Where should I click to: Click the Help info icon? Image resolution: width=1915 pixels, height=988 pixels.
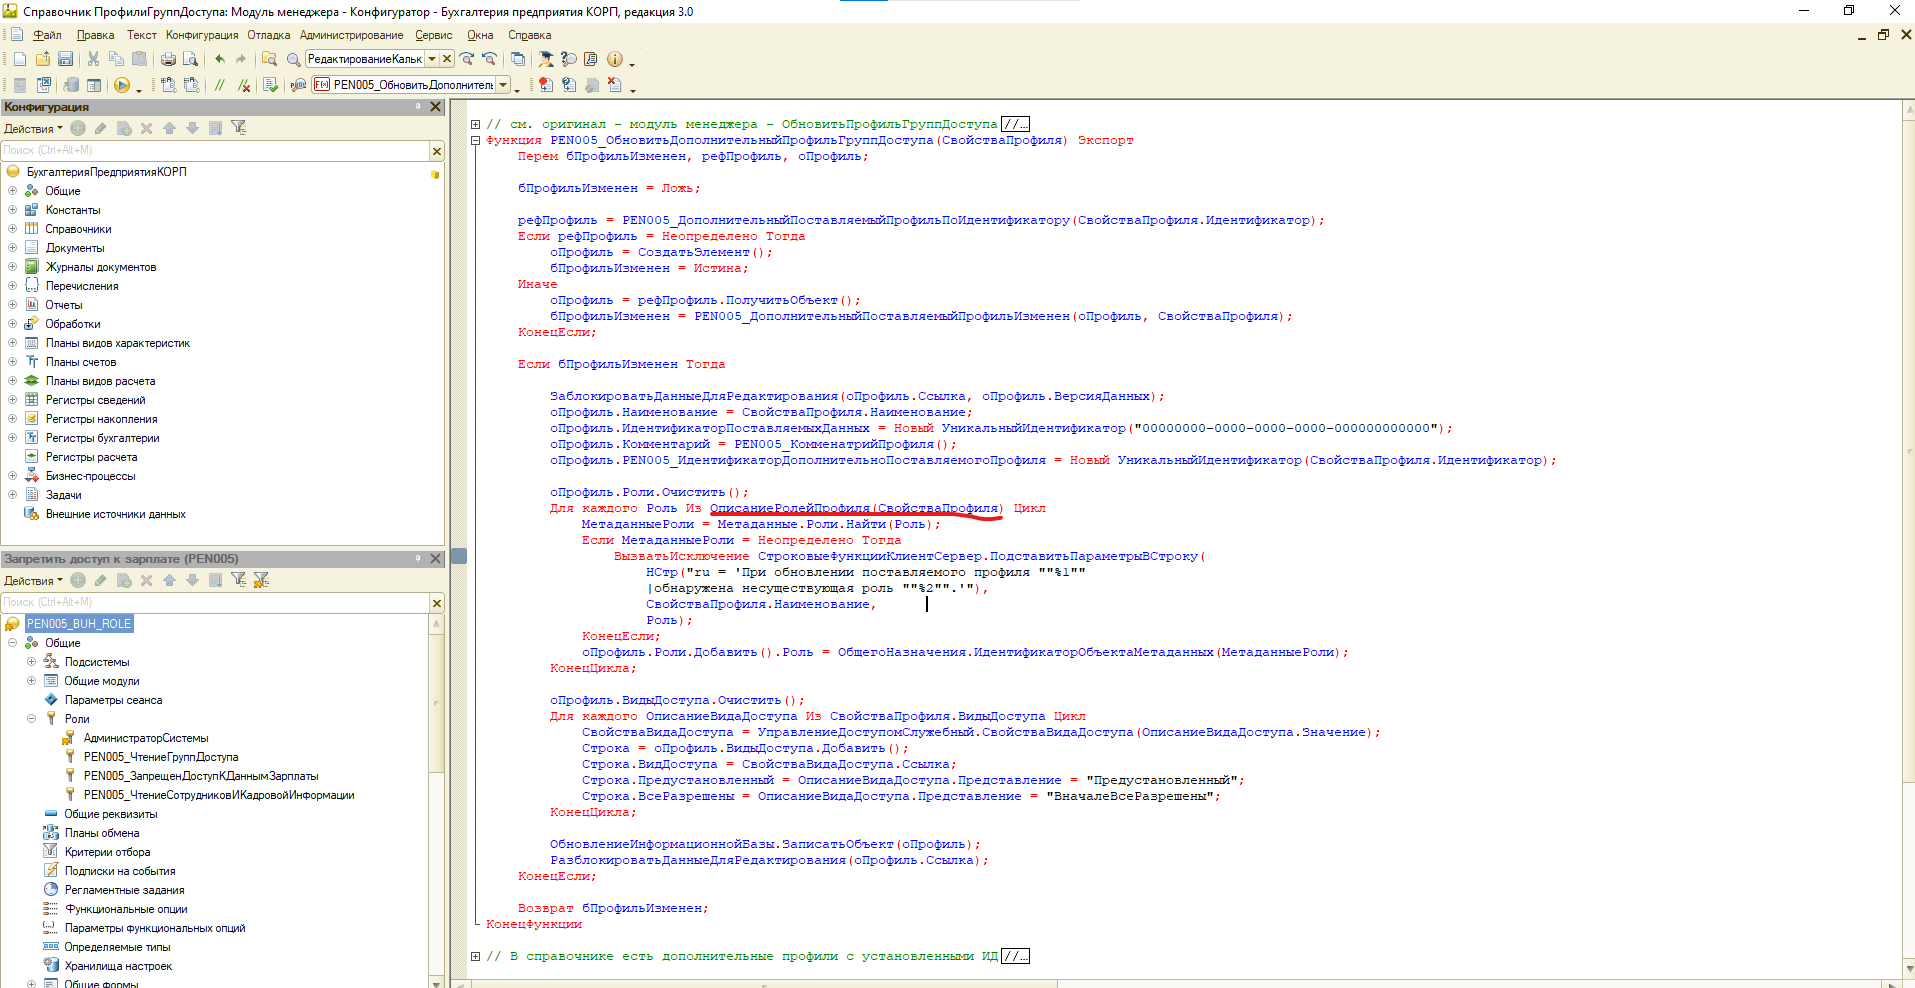[615, 59]
